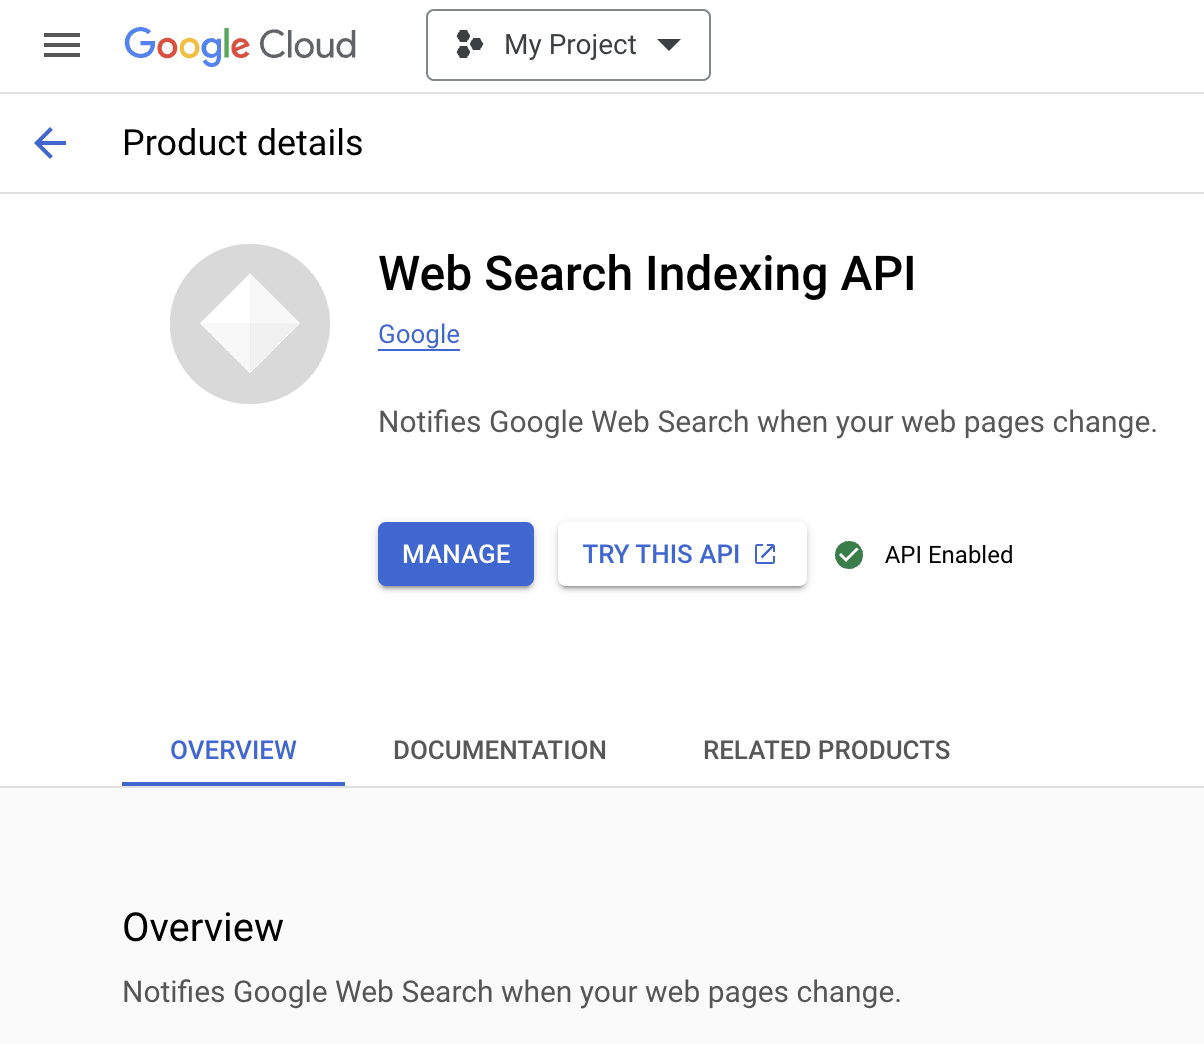Click the blue back arrow icon
This screenshot has width=1204, height=1044.
point(50,143)
